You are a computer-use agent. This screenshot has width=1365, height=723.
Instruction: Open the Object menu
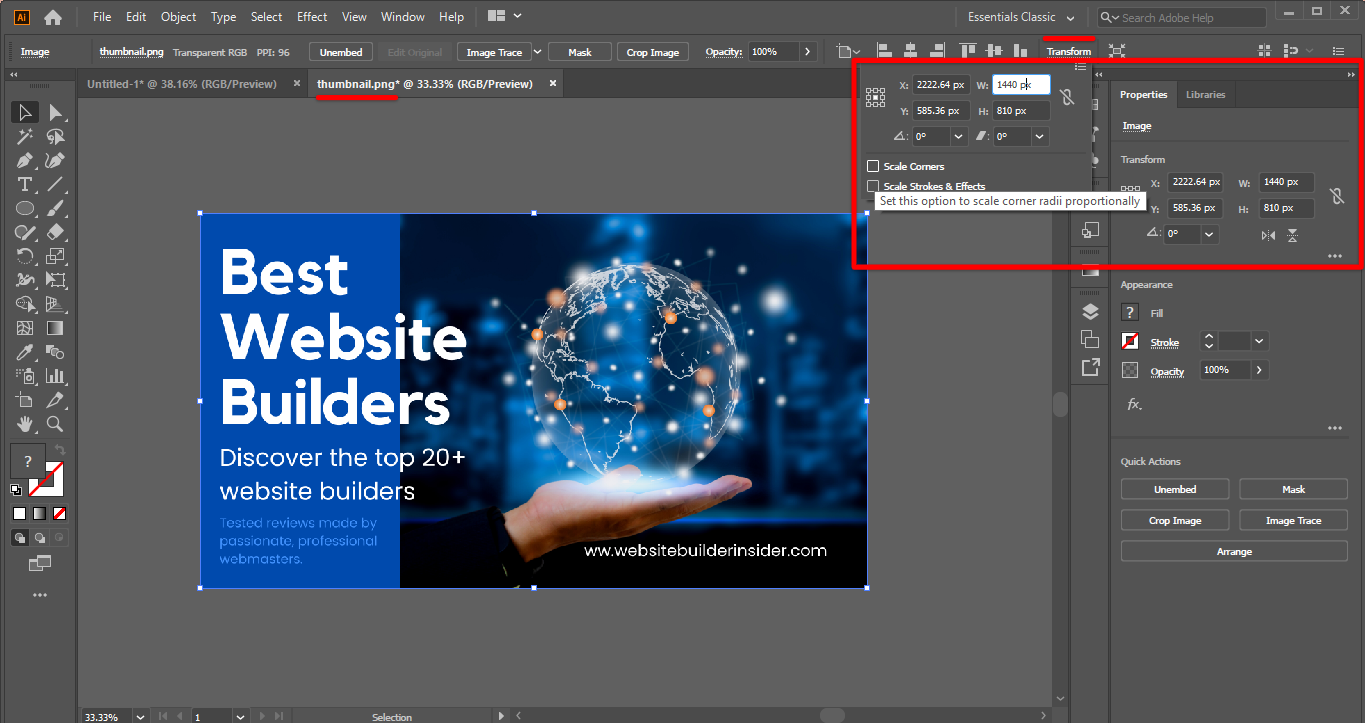click(x=178, y=16)
